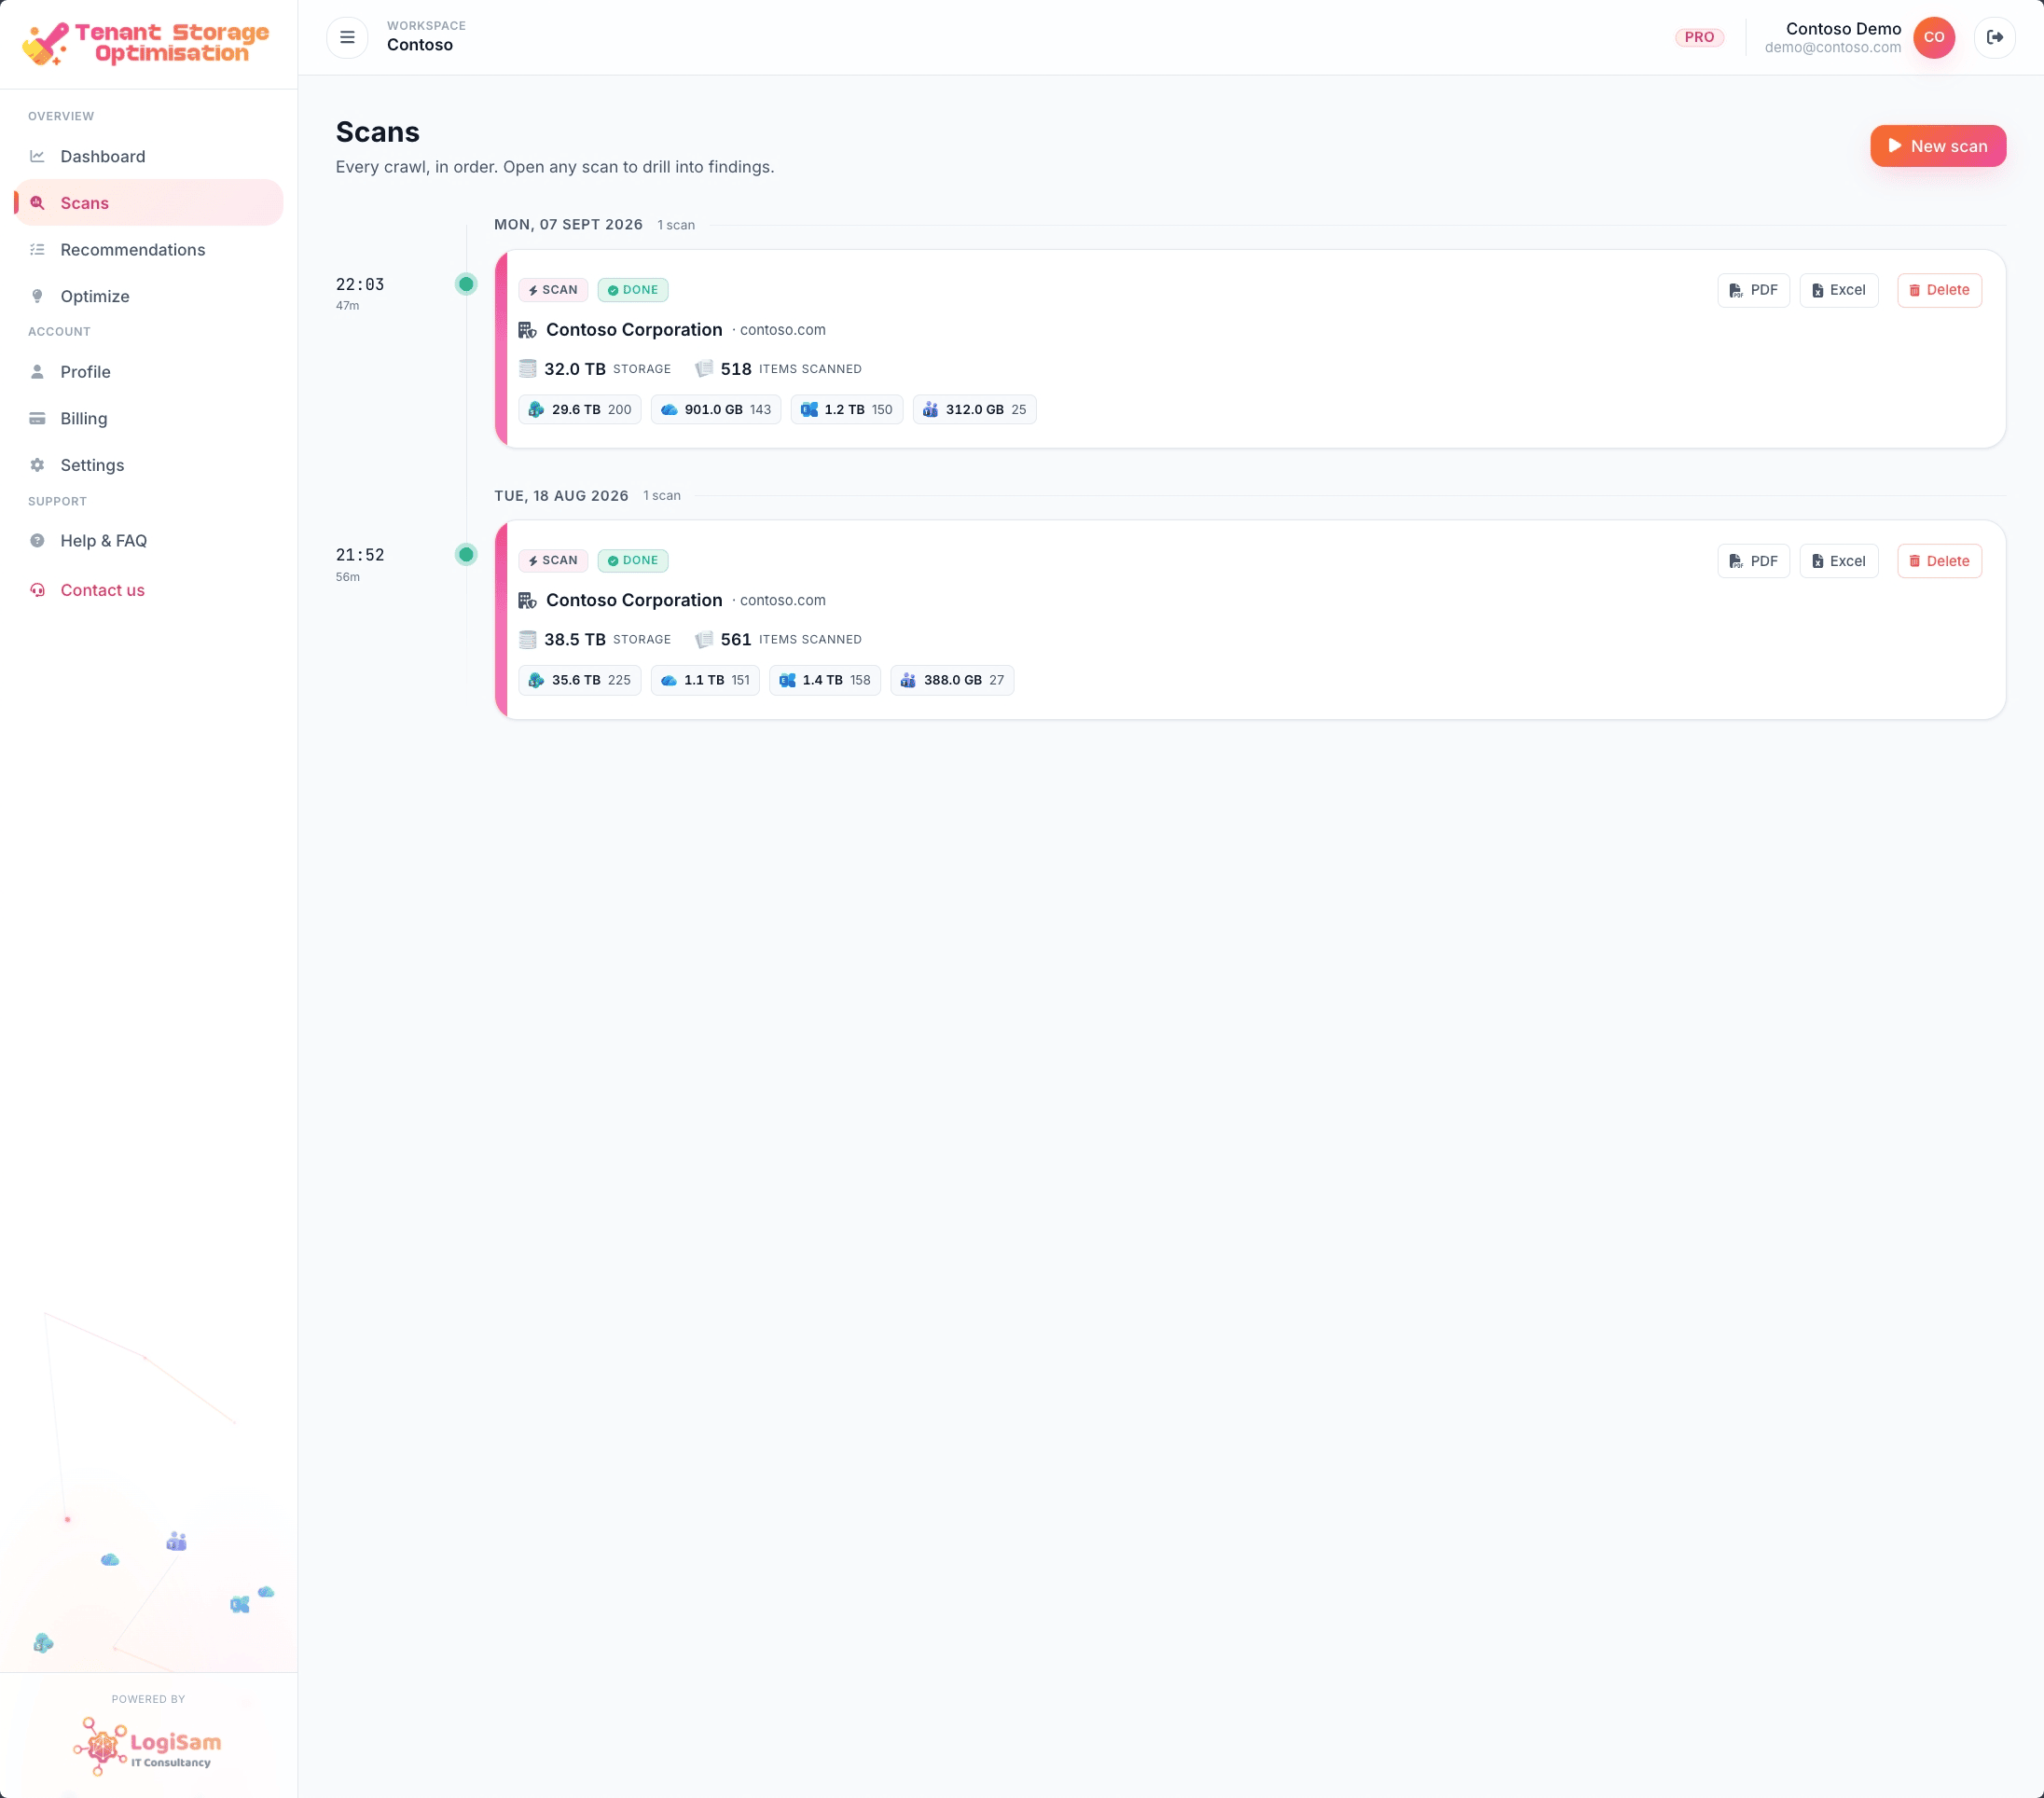Click OneDrive icon in 901.0 GB chip
This screenshot has height=1798, width=2044.
coord(669,409)
